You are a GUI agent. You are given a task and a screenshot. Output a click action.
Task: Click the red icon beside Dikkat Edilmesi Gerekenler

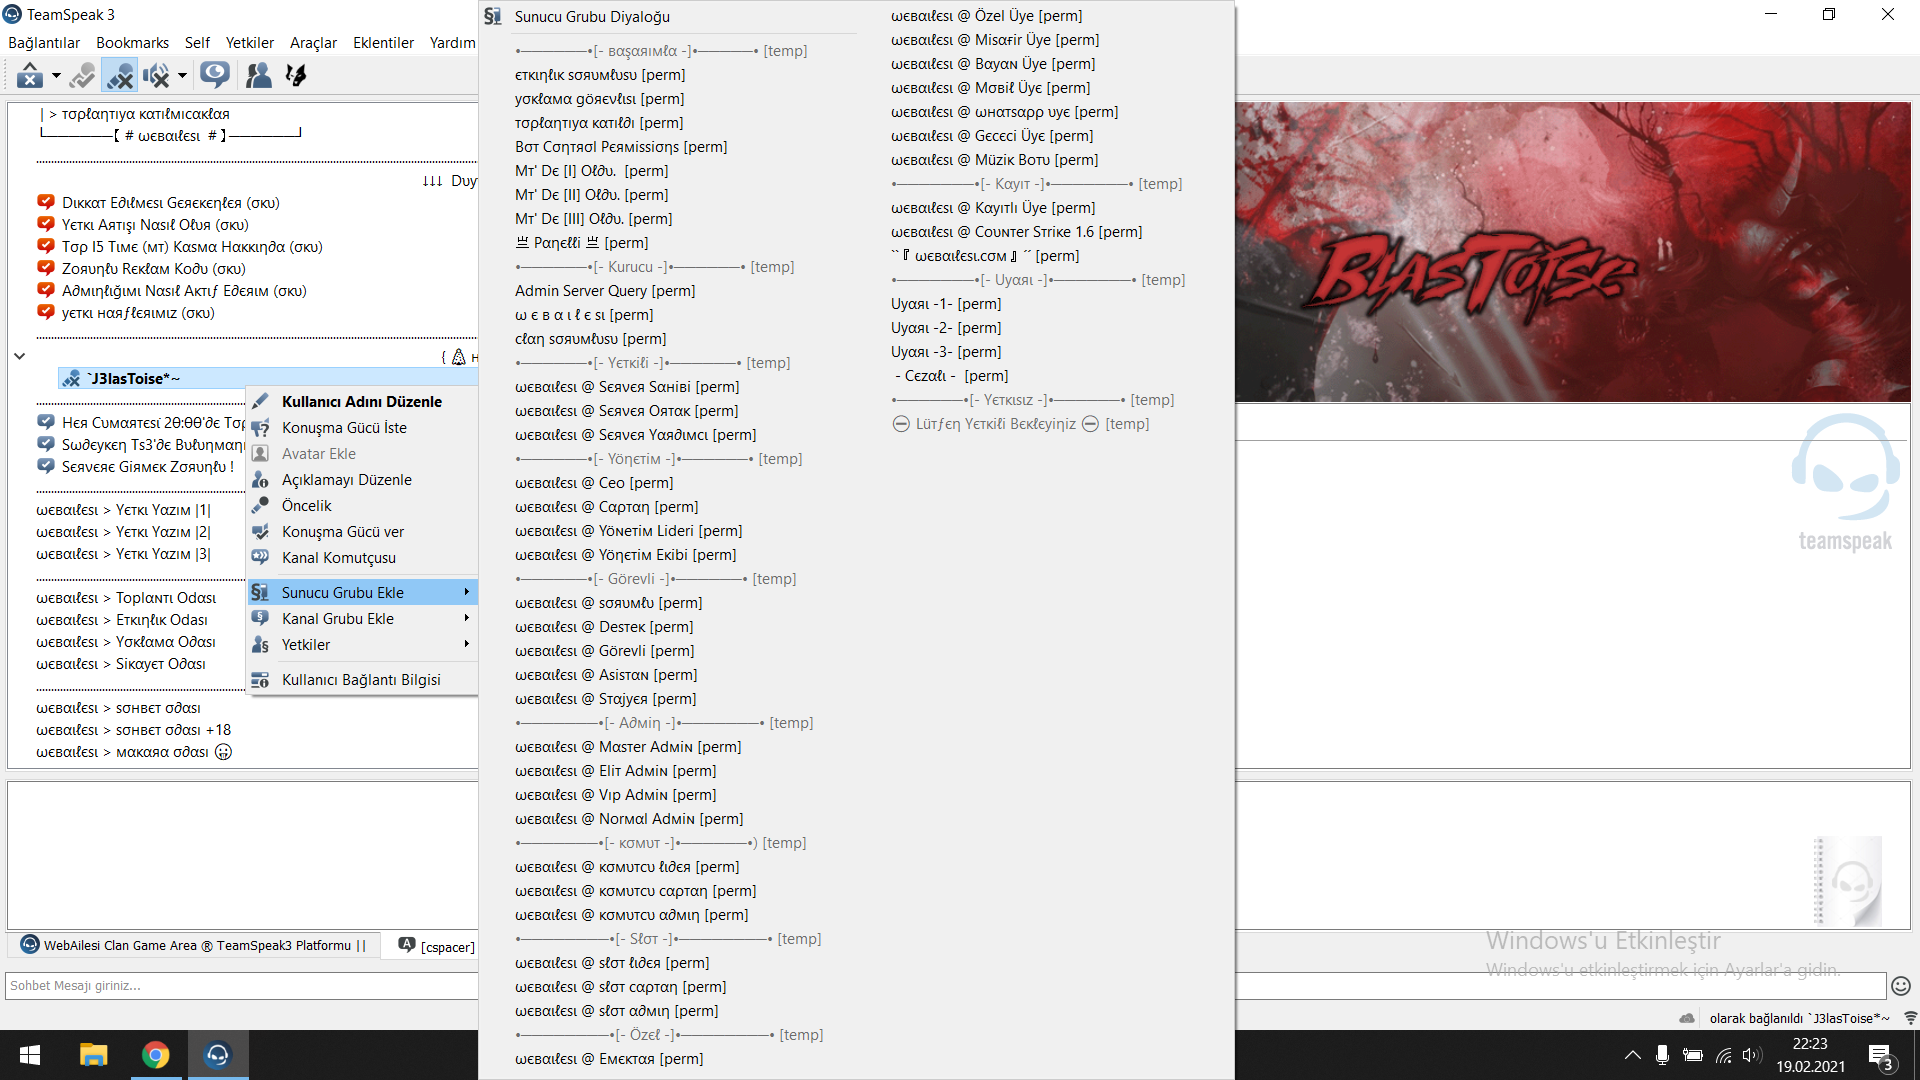(x=46, y=202)
